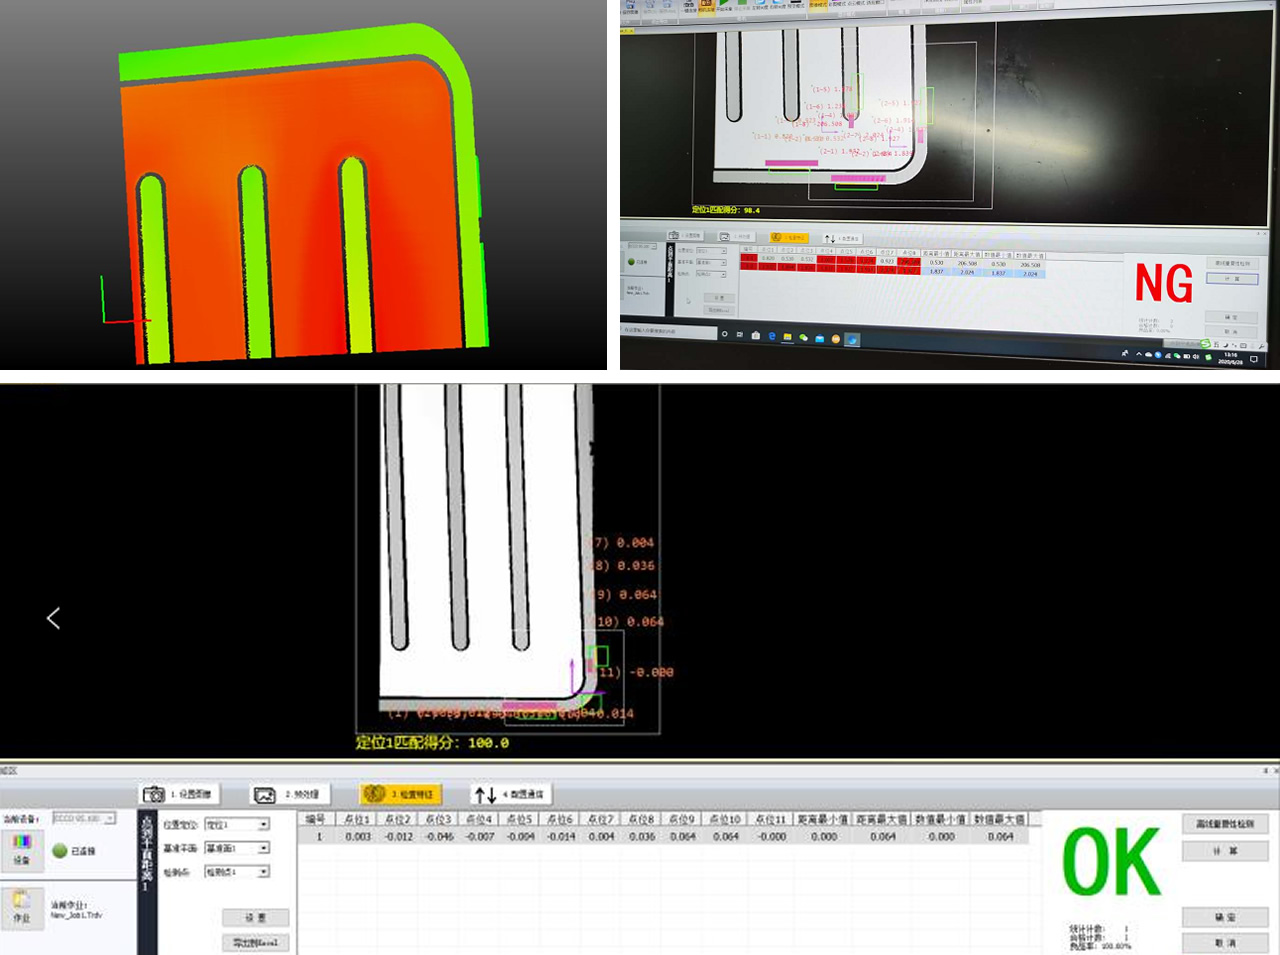
Task: Switch to 2. 预处理 tab label in OK window
Action: tap(302, 795)
